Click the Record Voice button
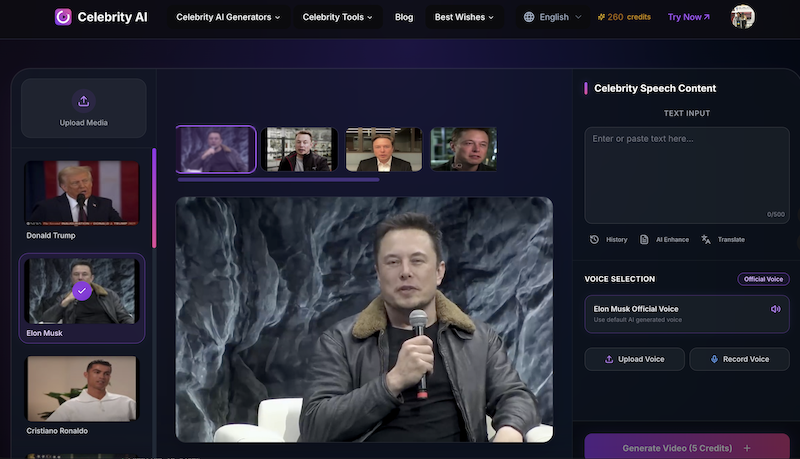 pos(739,359)
